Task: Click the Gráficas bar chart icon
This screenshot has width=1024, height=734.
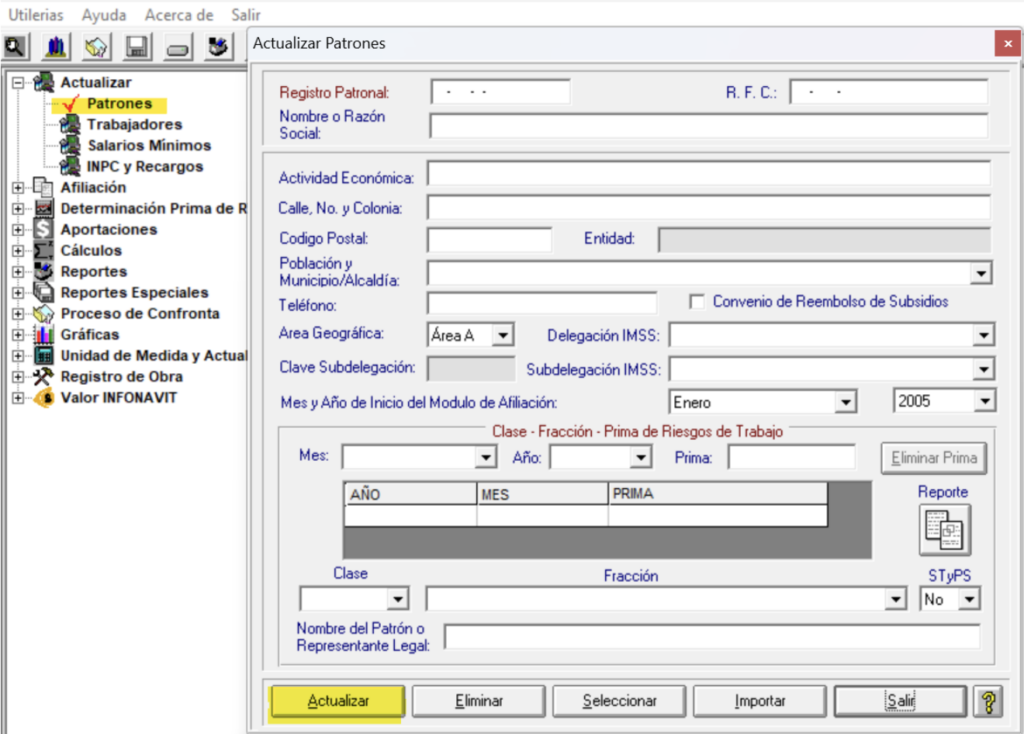Action: click(44, 334)
